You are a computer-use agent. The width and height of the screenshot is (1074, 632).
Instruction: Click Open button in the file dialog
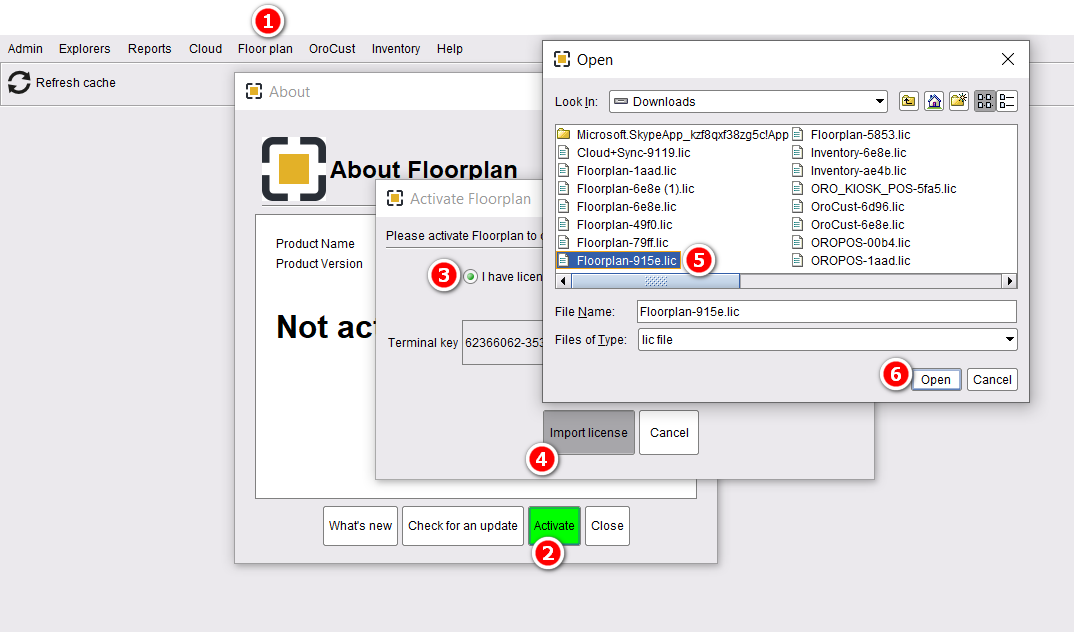click(x=936, y=379)
